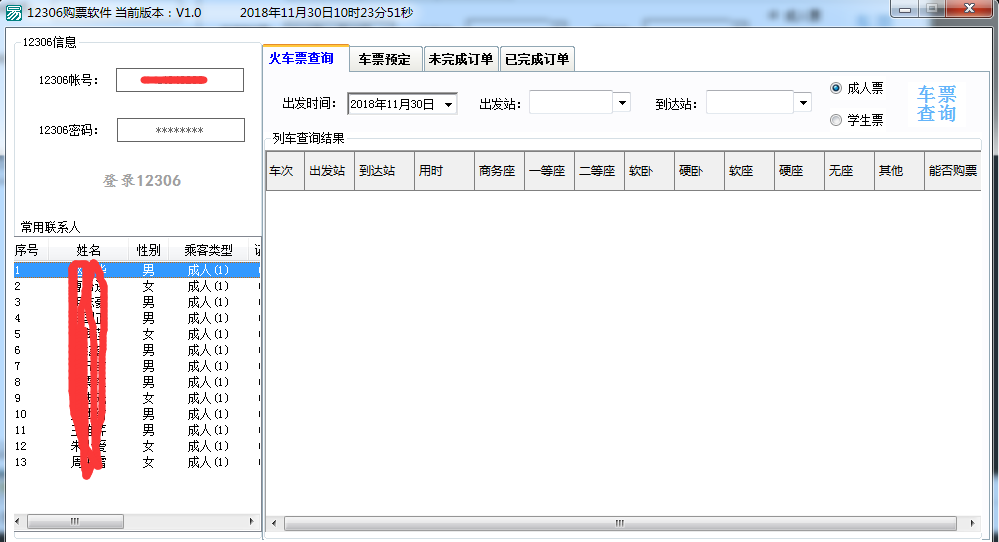
Task: Click the 乘客类型 column header
Action: [x=200, y=250]
